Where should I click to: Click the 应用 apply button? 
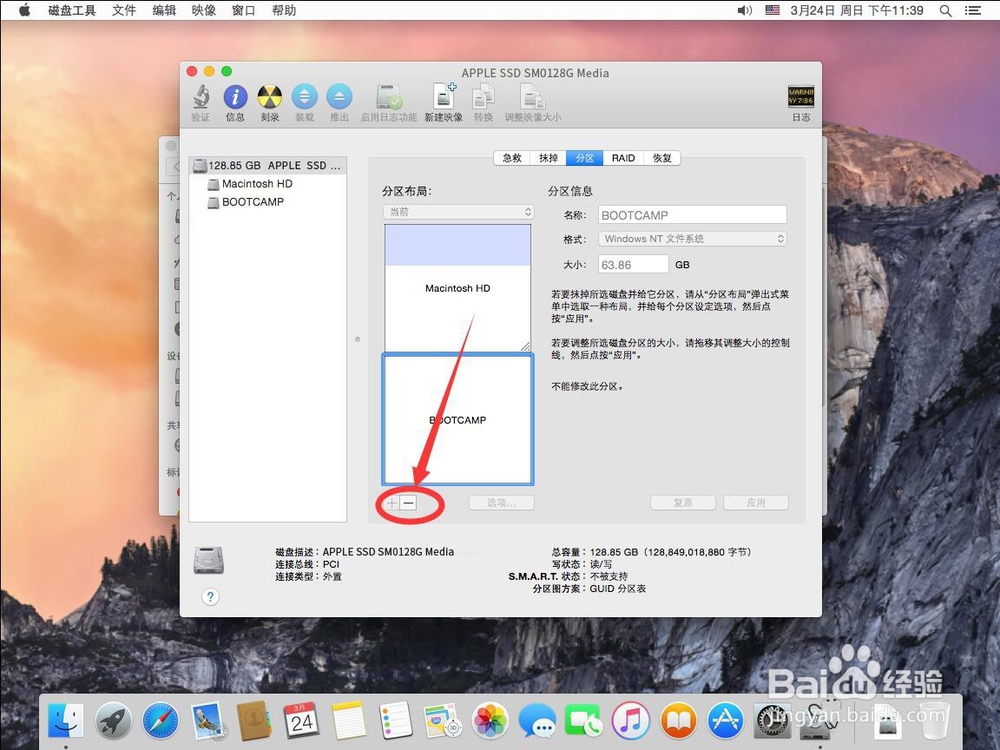(x=756, y=503)
